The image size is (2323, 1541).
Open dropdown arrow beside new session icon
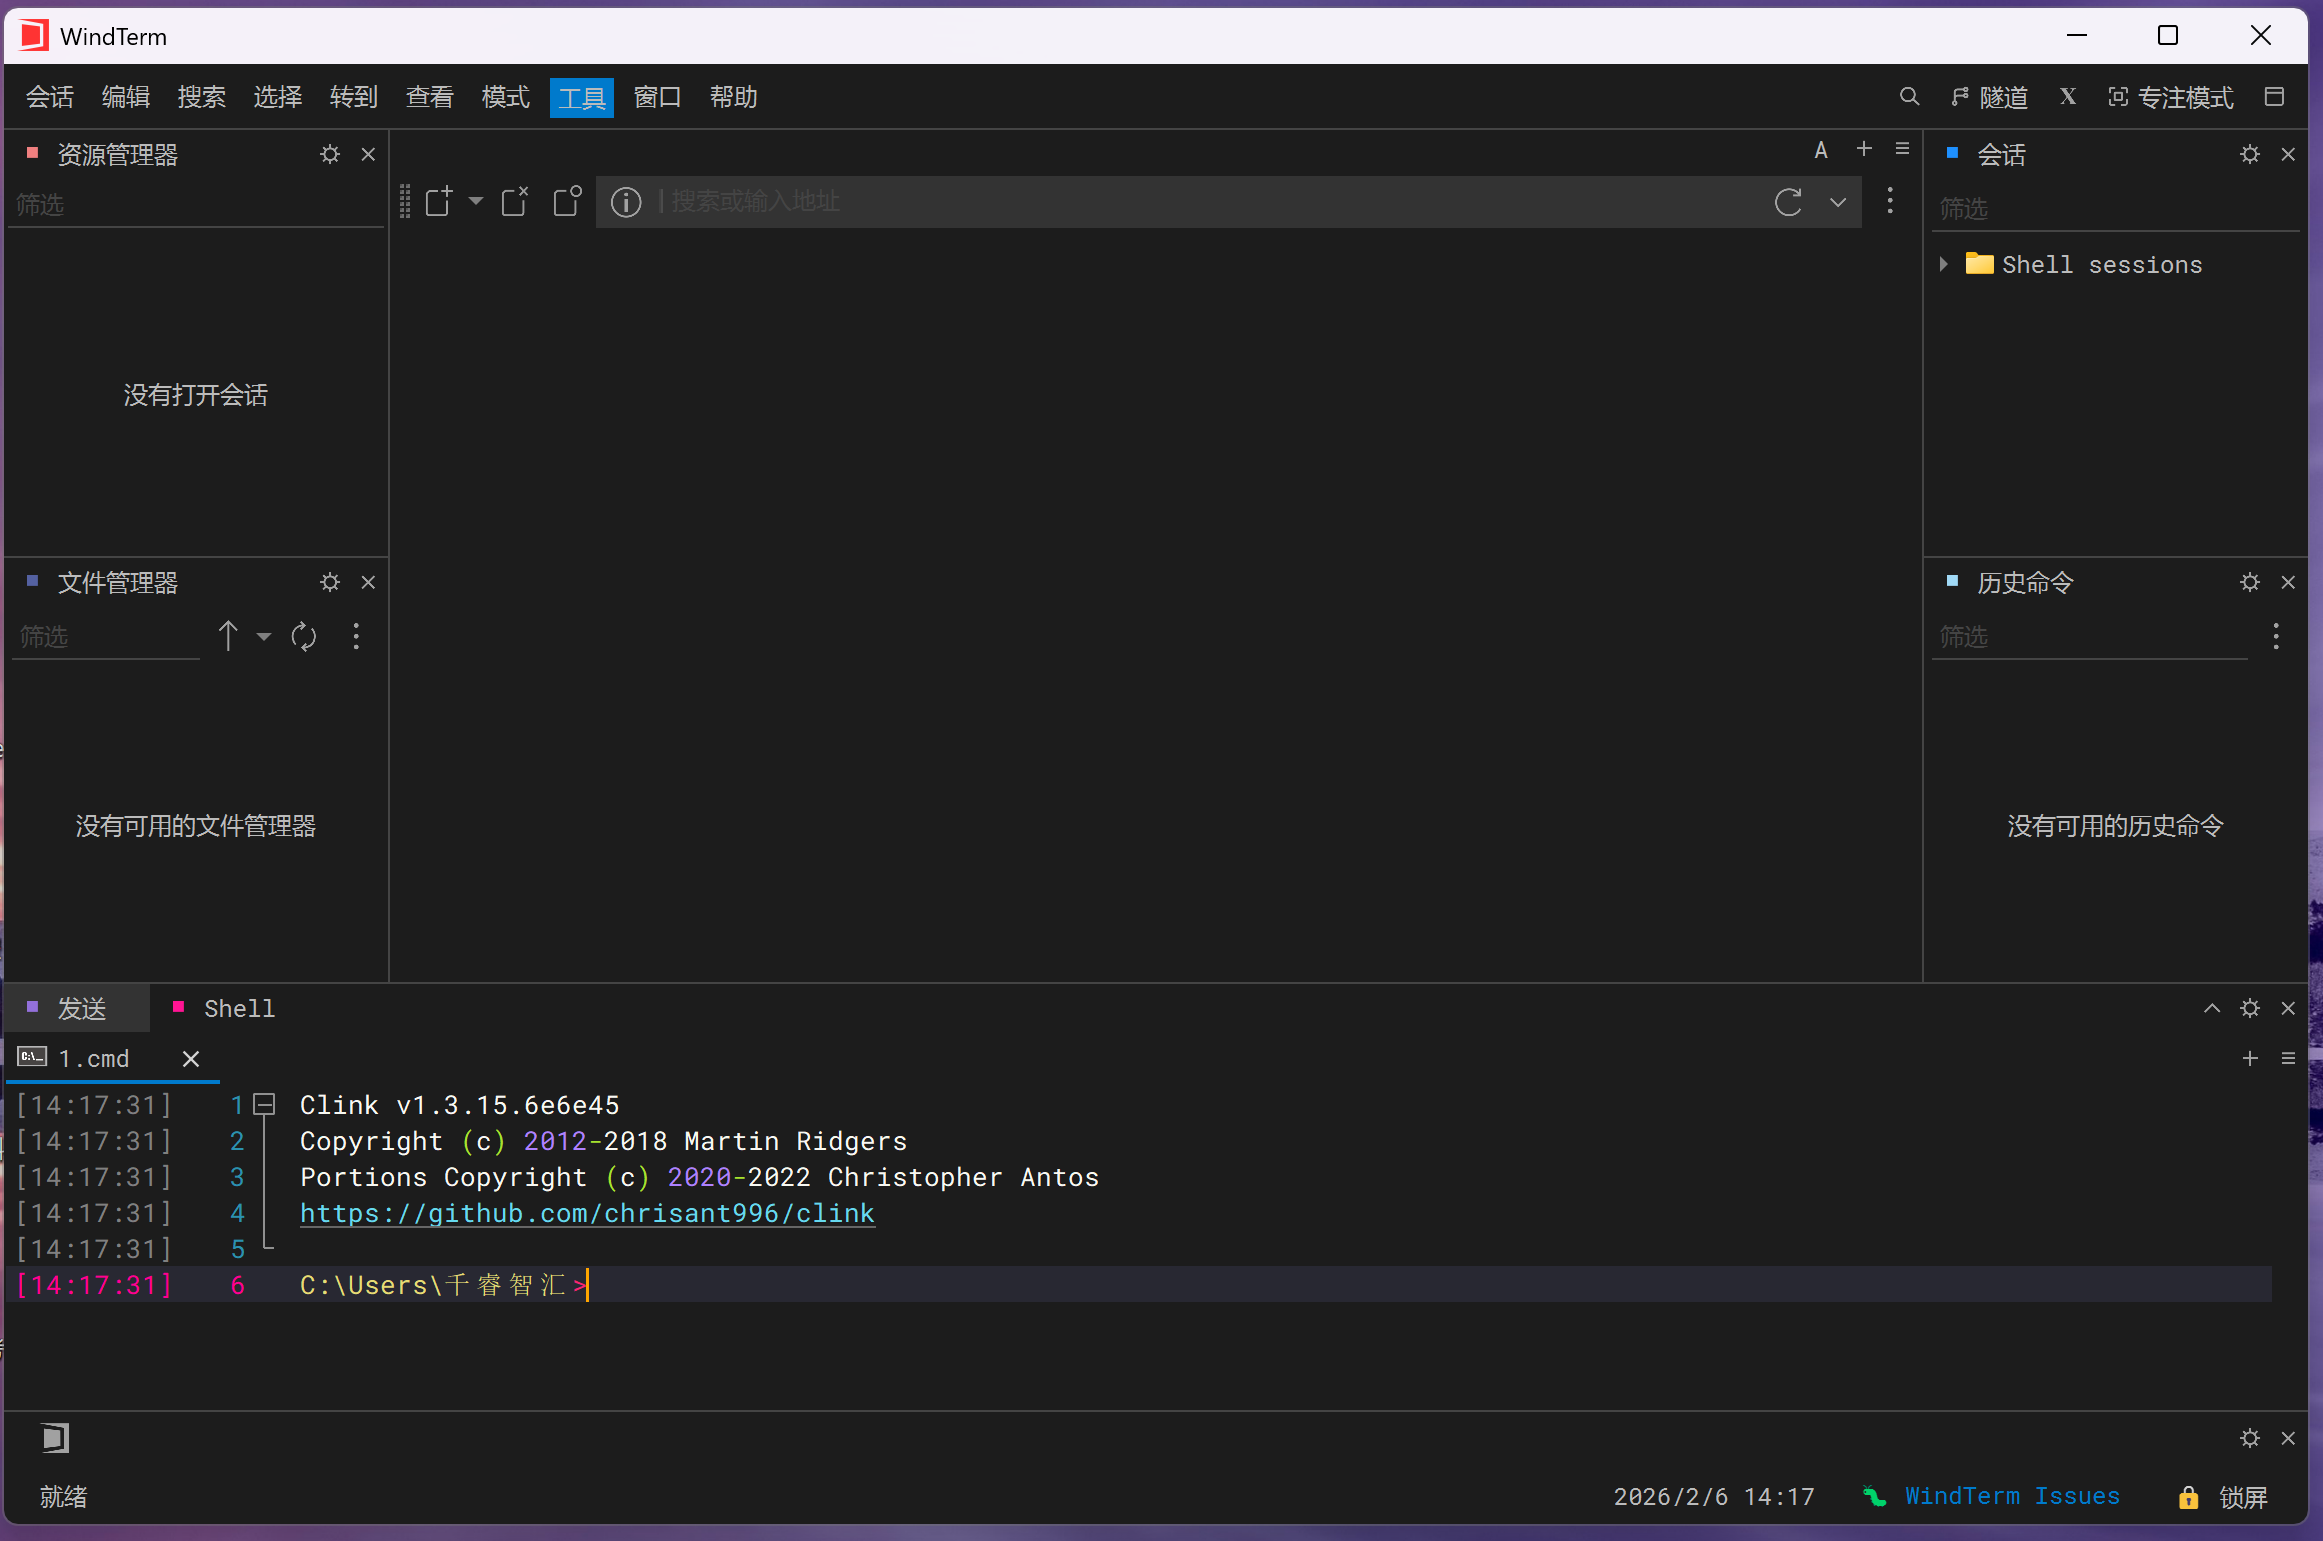click(476, 202)
